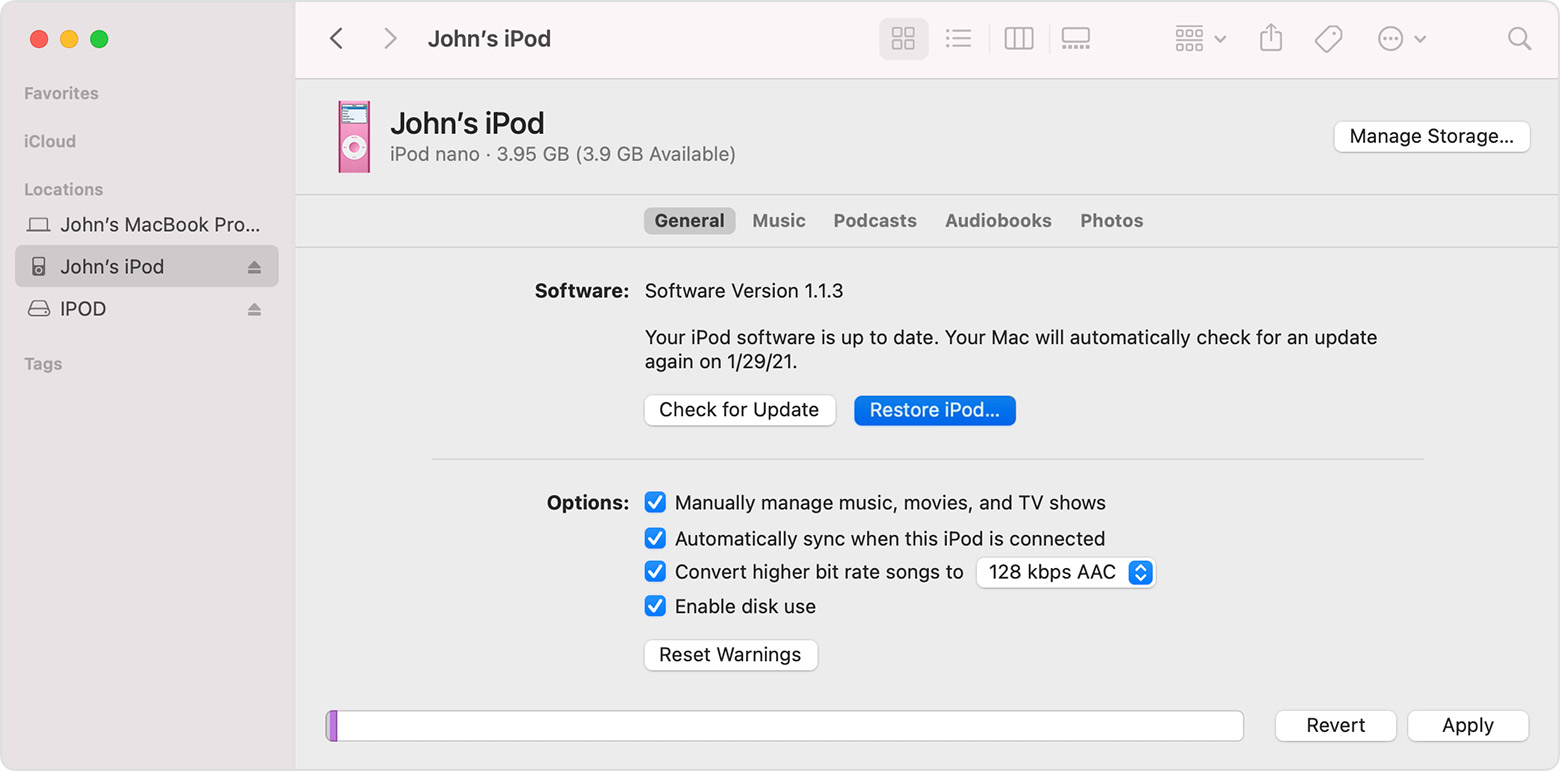
Task: Open the search magnifier
Action: [1519, 39]
